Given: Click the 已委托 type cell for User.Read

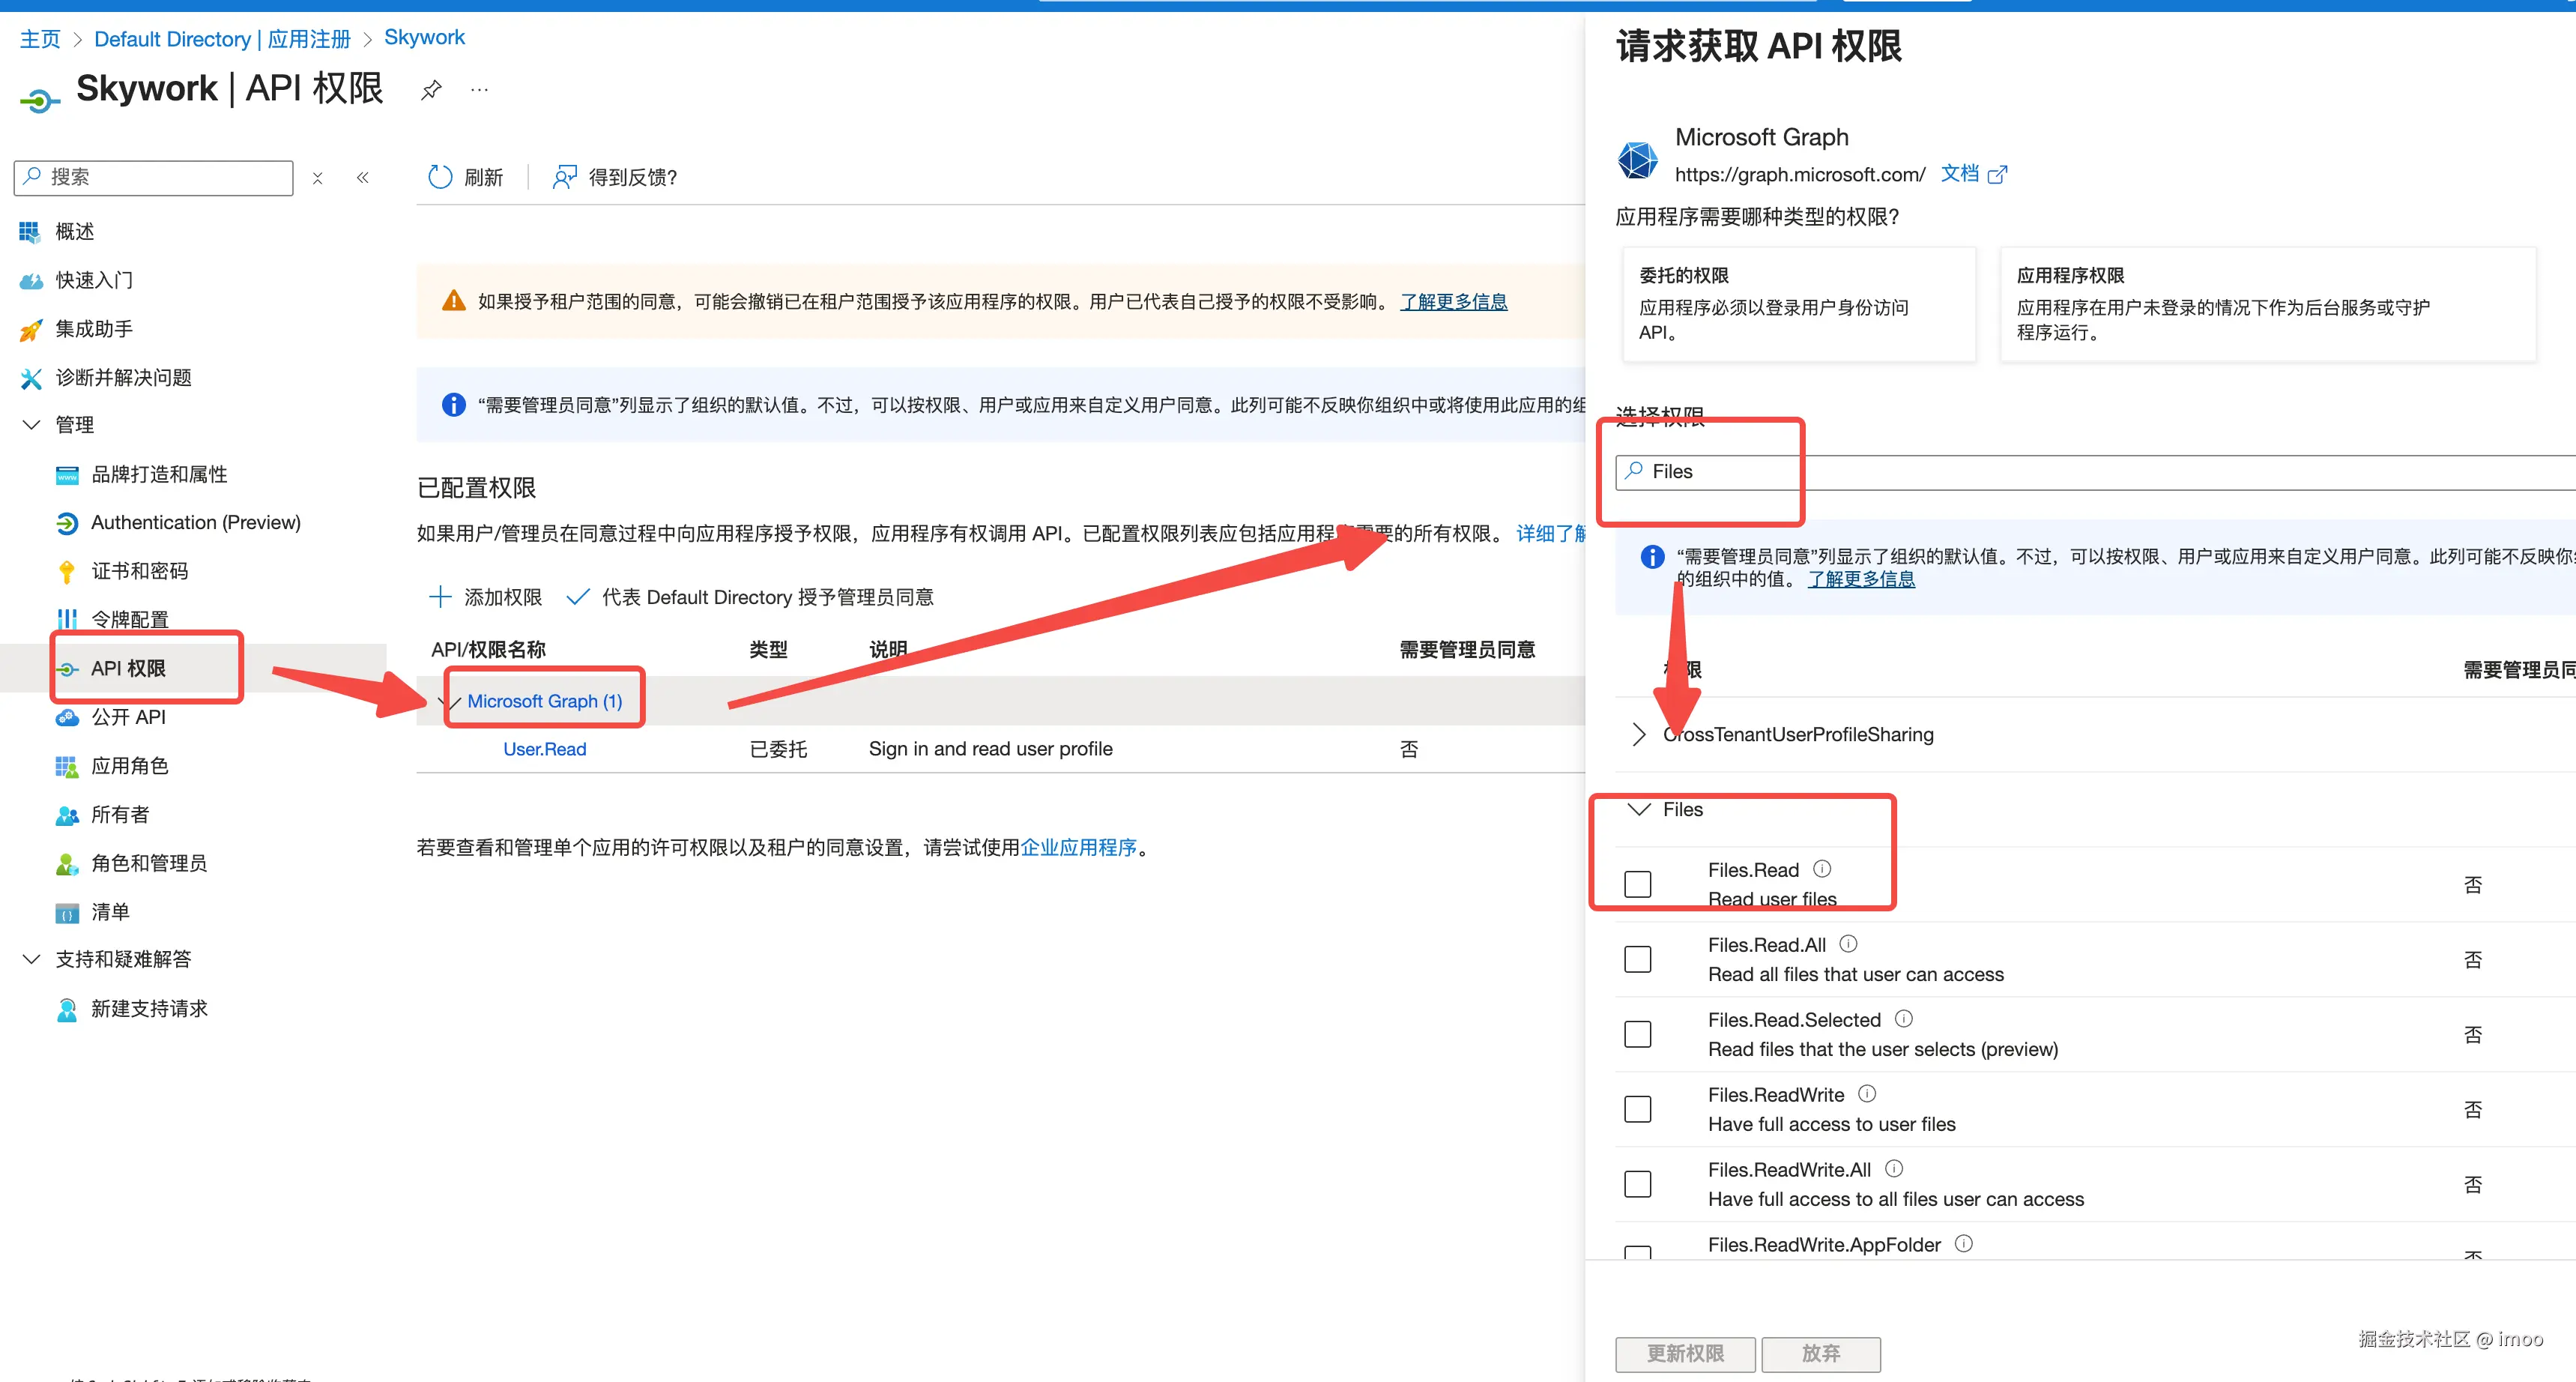Looking at the screenshot, I should pos(779,749).
